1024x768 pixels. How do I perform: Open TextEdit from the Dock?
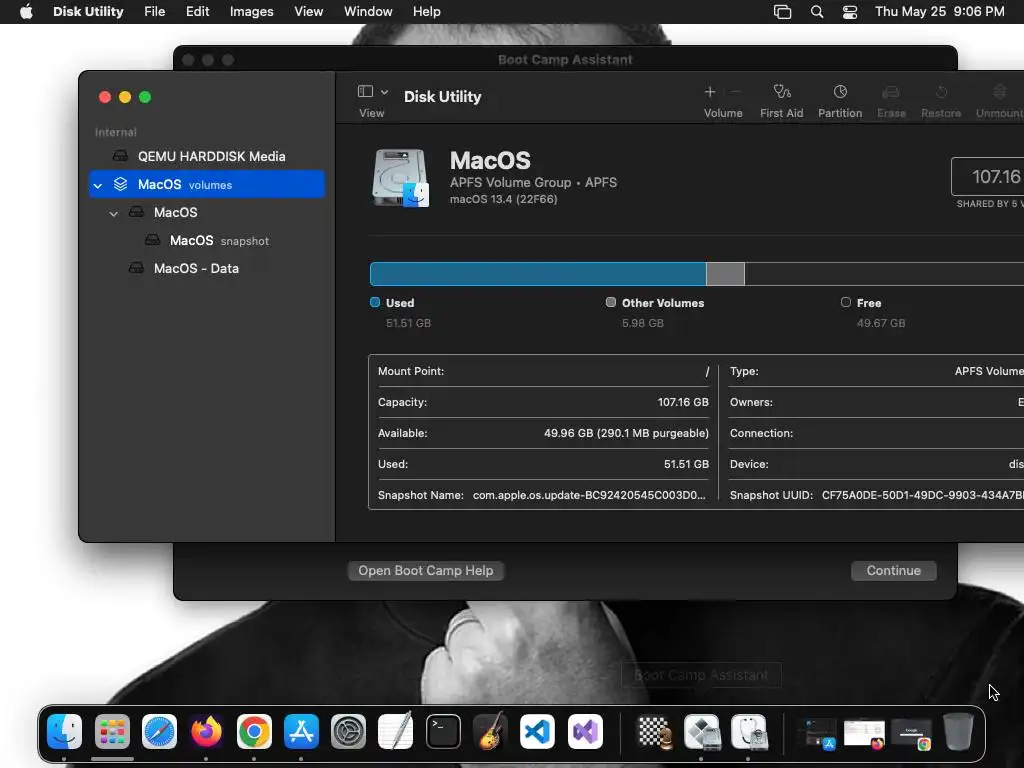pyautogui.click(x=396, y=731)
